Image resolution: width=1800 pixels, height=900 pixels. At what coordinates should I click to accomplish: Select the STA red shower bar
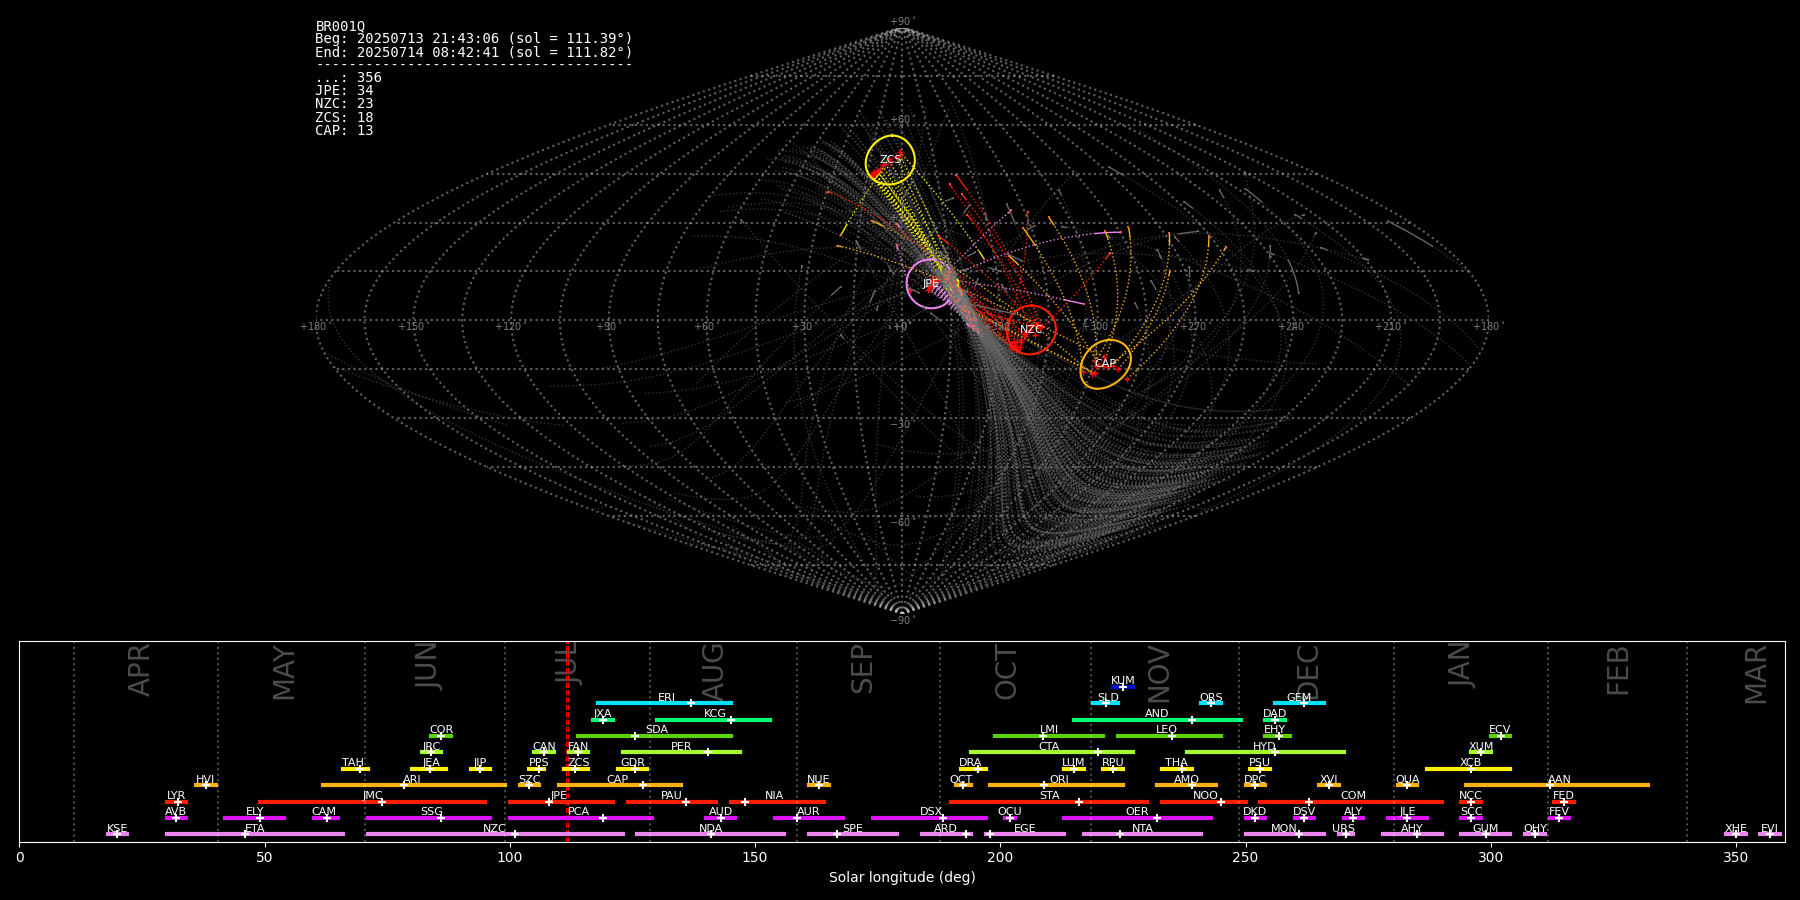click(1049, 802)
